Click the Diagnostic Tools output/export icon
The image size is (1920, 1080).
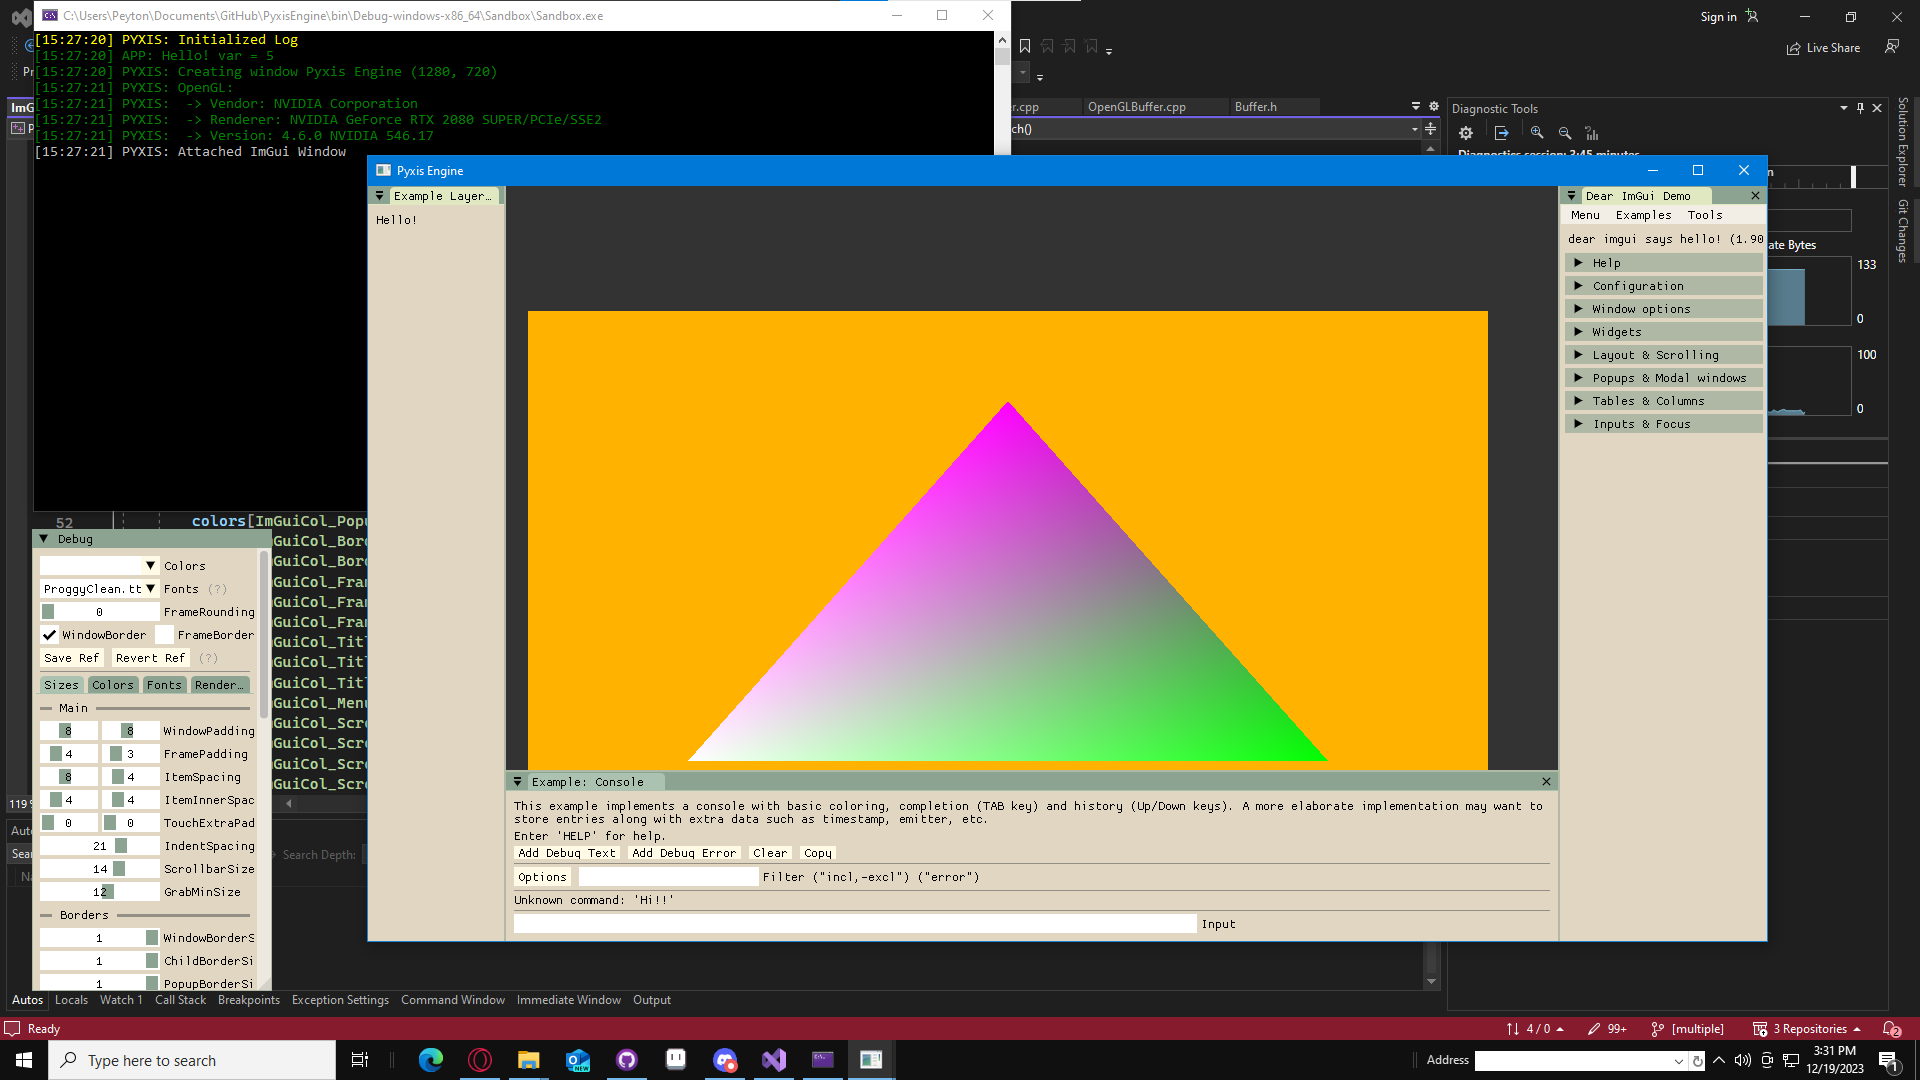[x=1502, y=133]
